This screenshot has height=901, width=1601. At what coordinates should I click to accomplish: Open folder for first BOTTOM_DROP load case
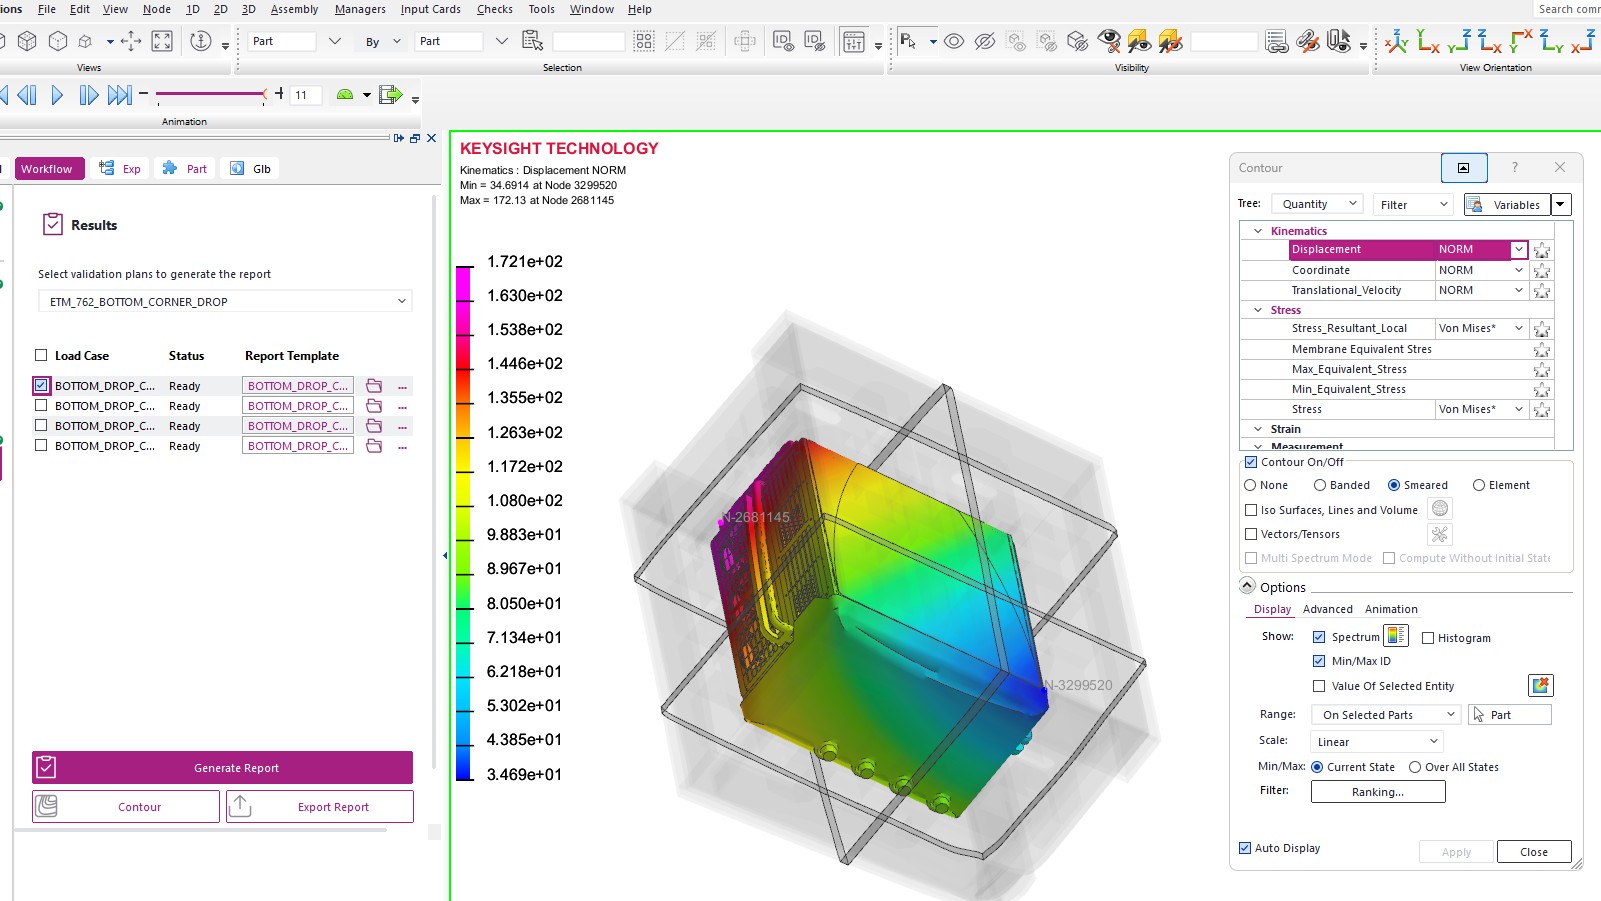point(374,386)
